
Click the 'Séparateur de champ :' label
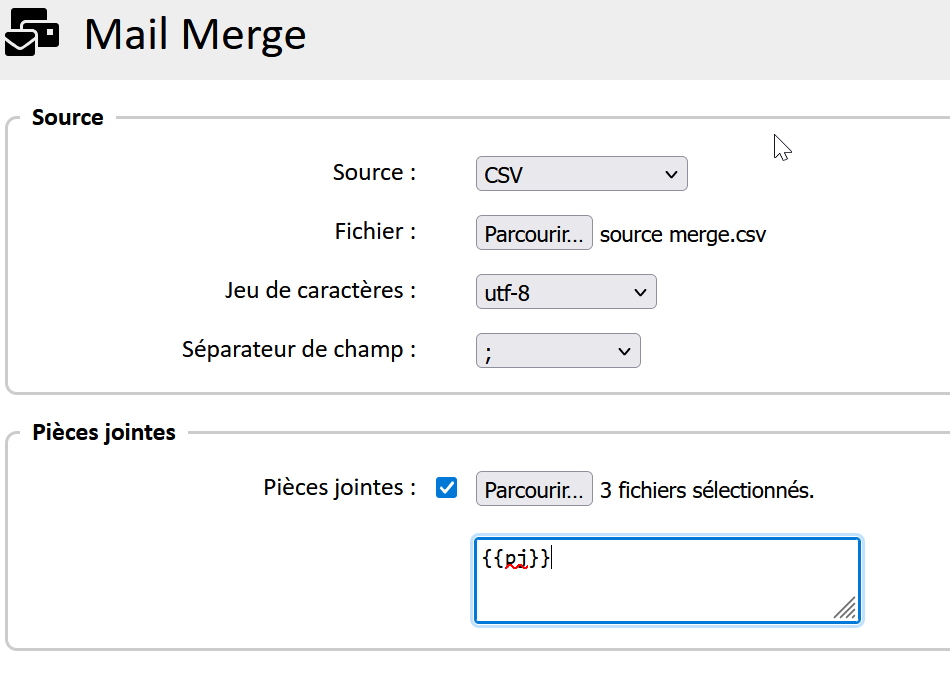point(298,350)
